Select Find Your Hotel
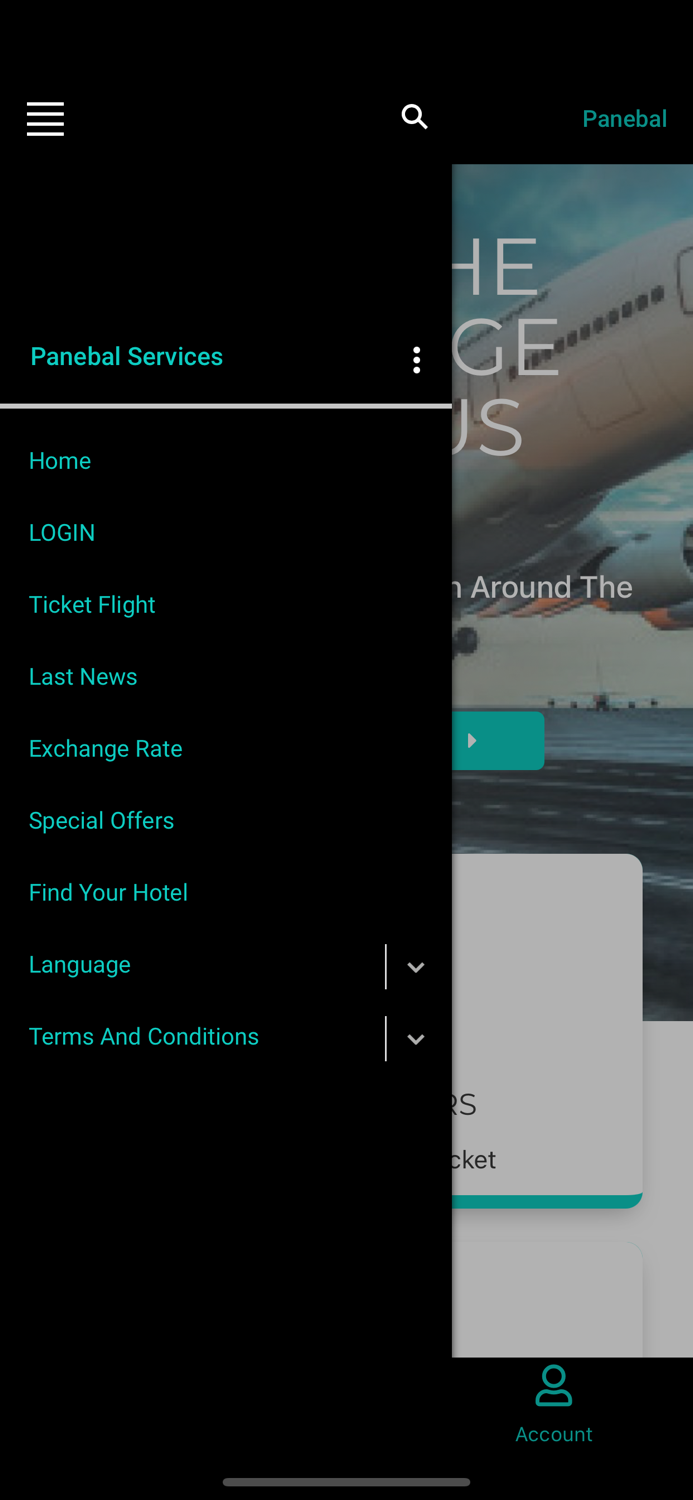Image resolution: width=693 pixels, height=1500 pixels. click(108, 893)
